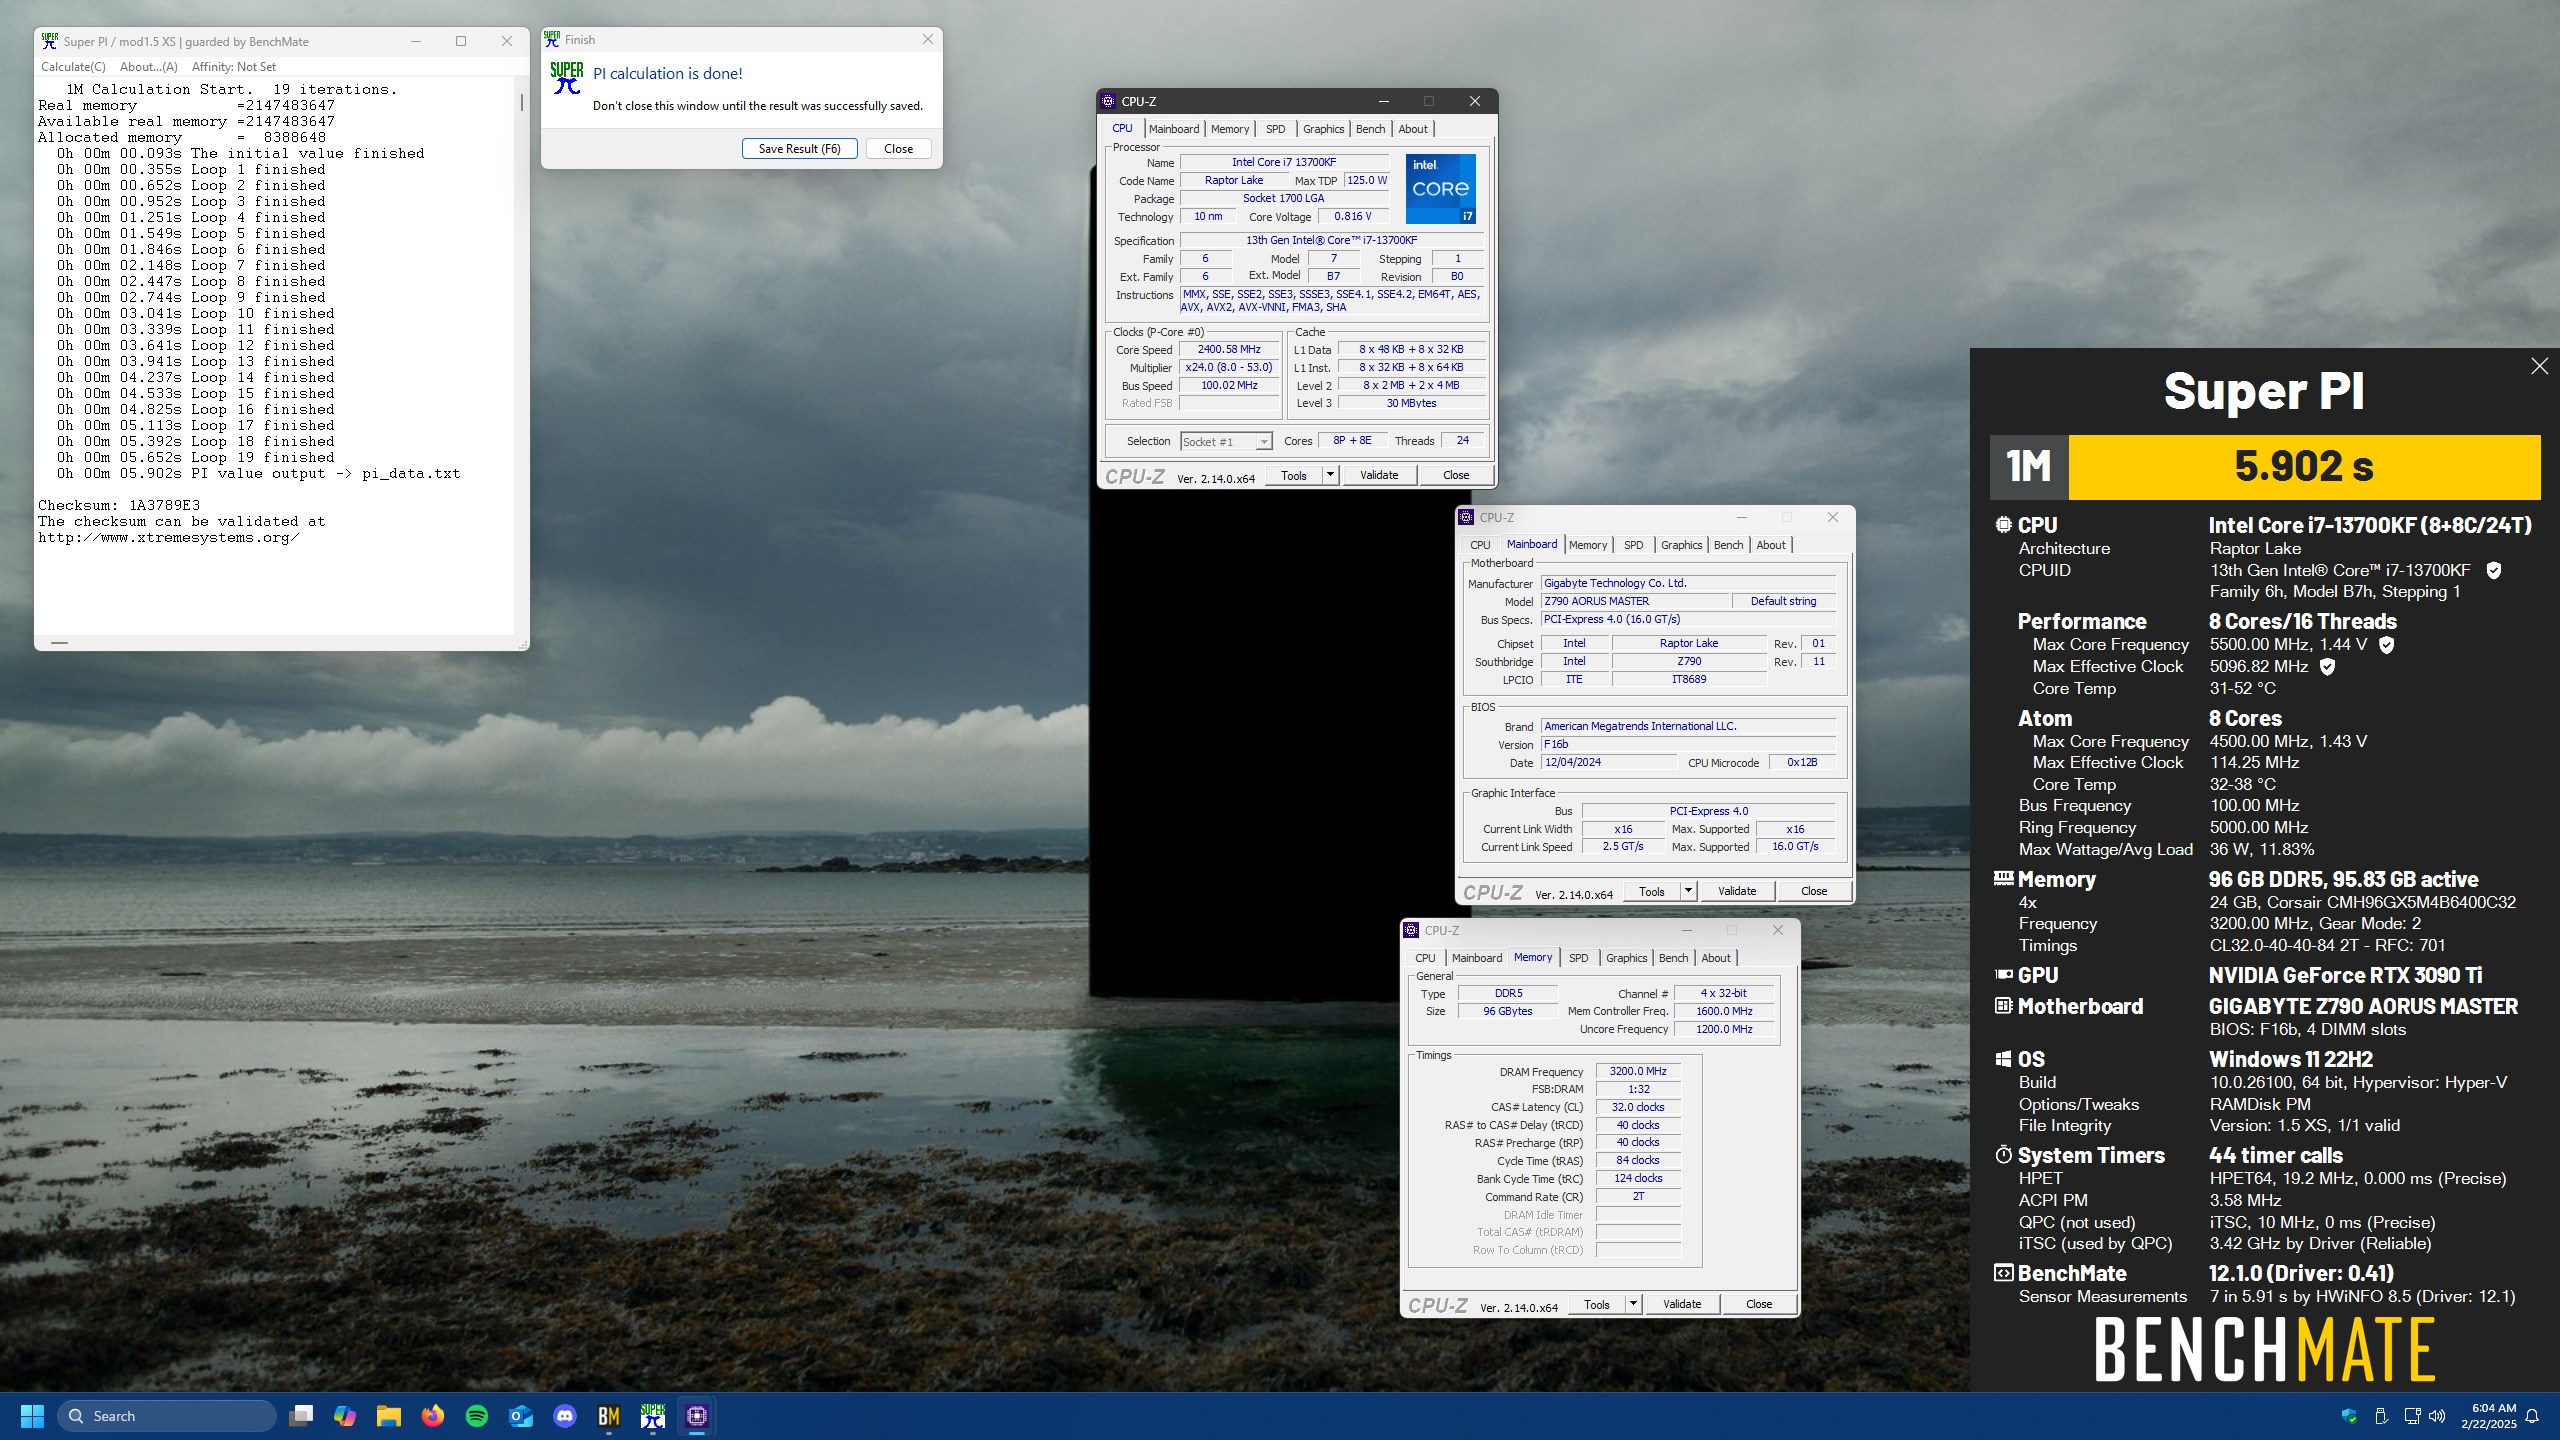Click the shield beside Max Core Frequency 5500.00 MHz

coord(2387,645)
